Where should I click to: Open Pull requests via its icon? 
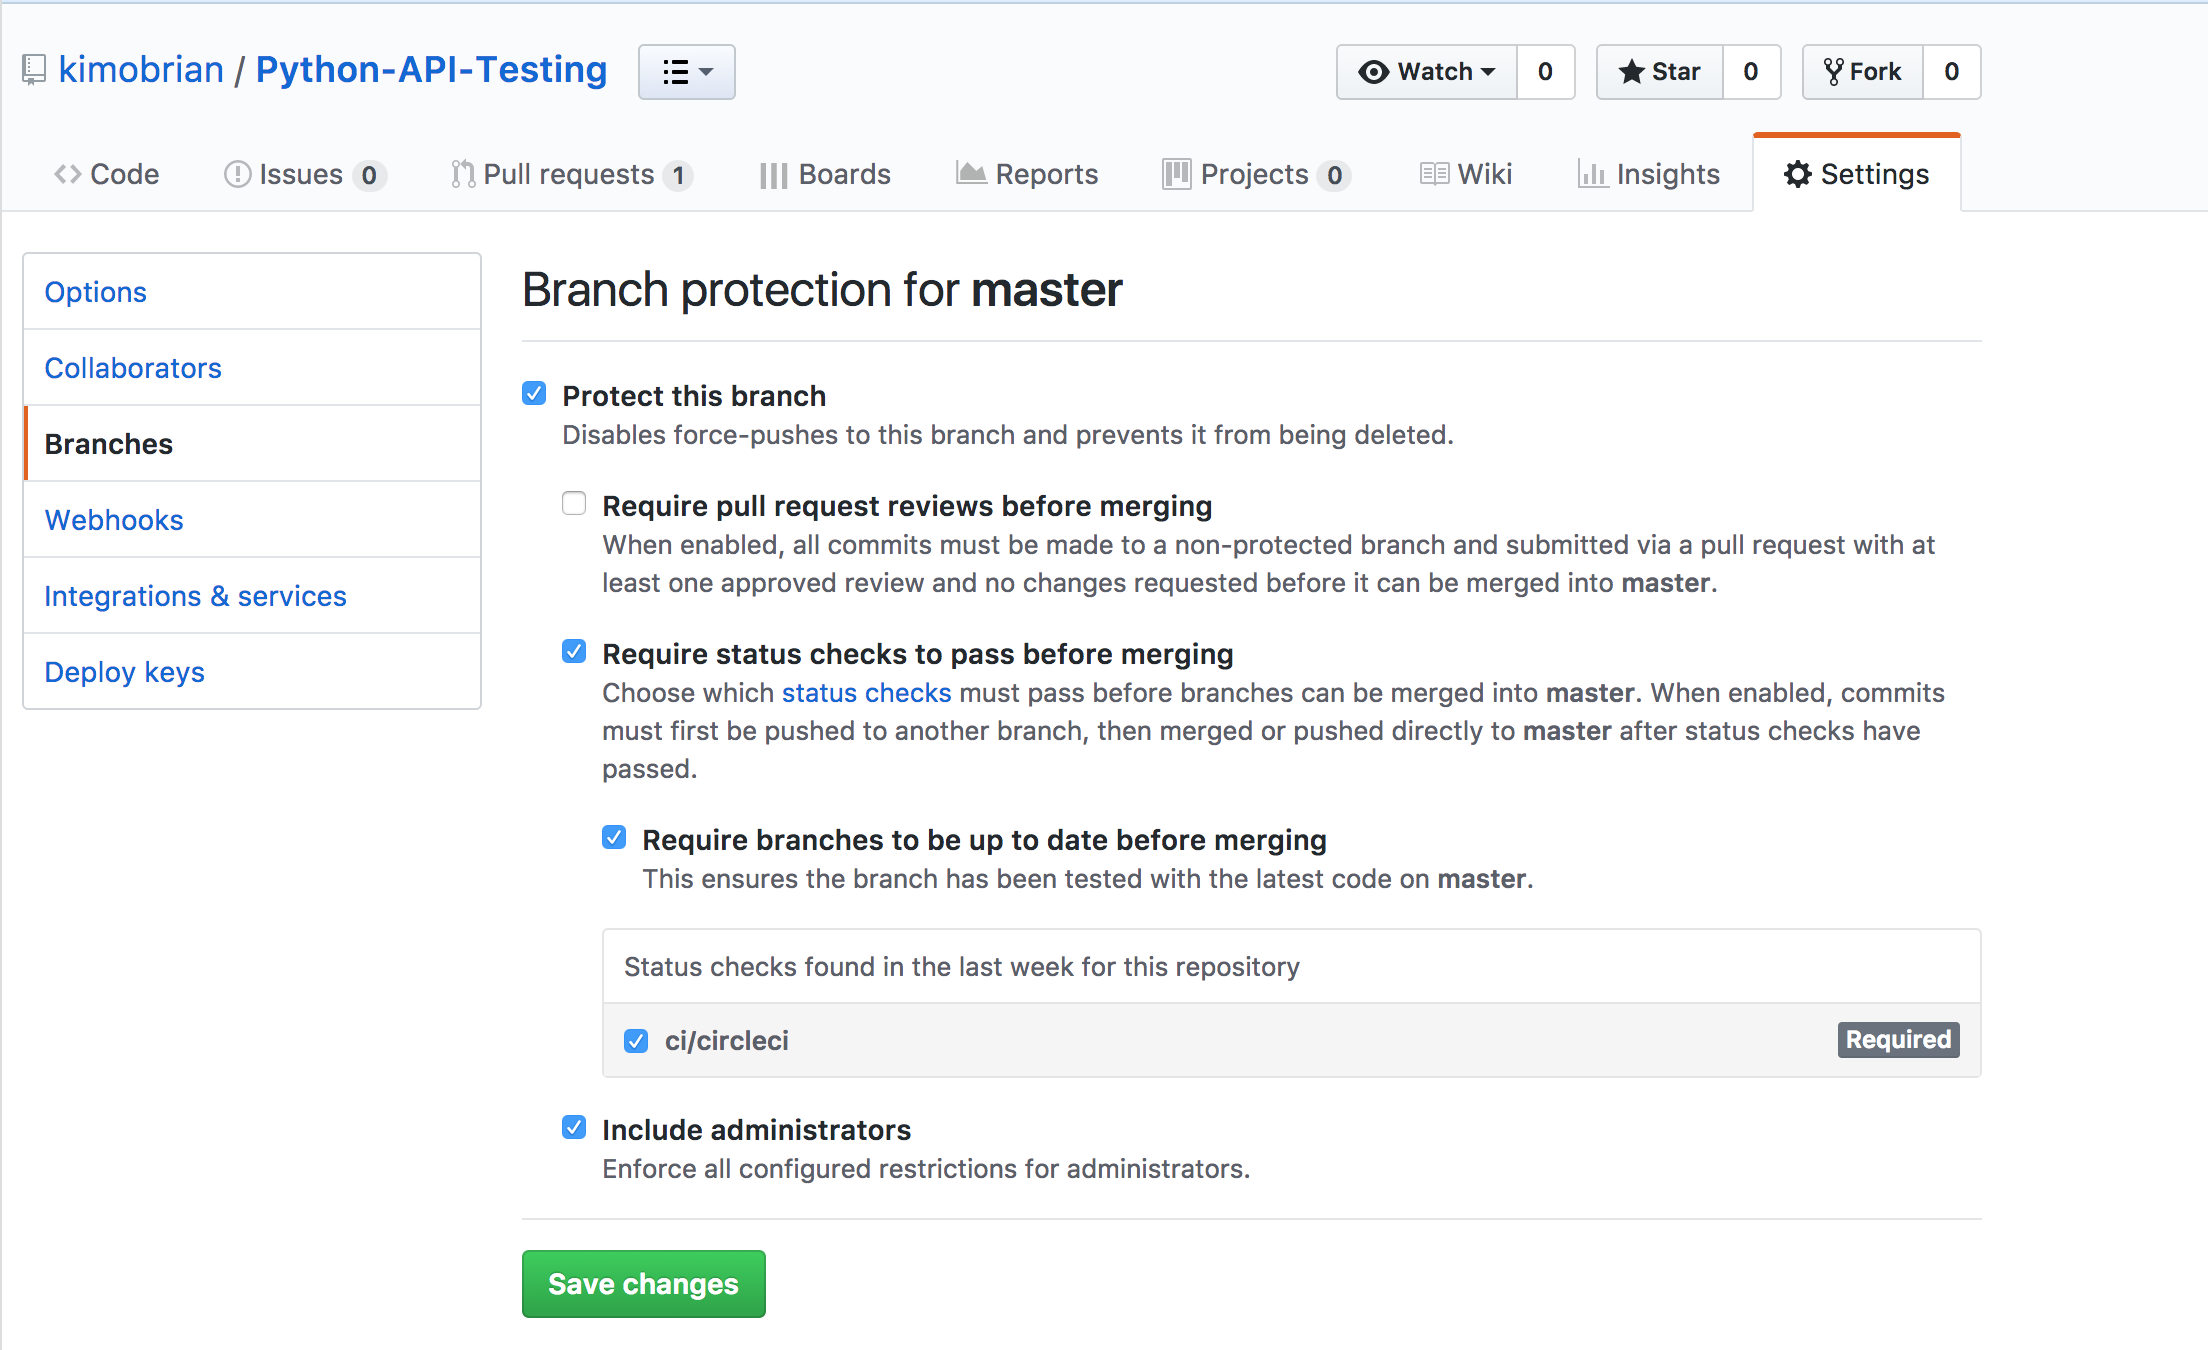tap(462, 173)
